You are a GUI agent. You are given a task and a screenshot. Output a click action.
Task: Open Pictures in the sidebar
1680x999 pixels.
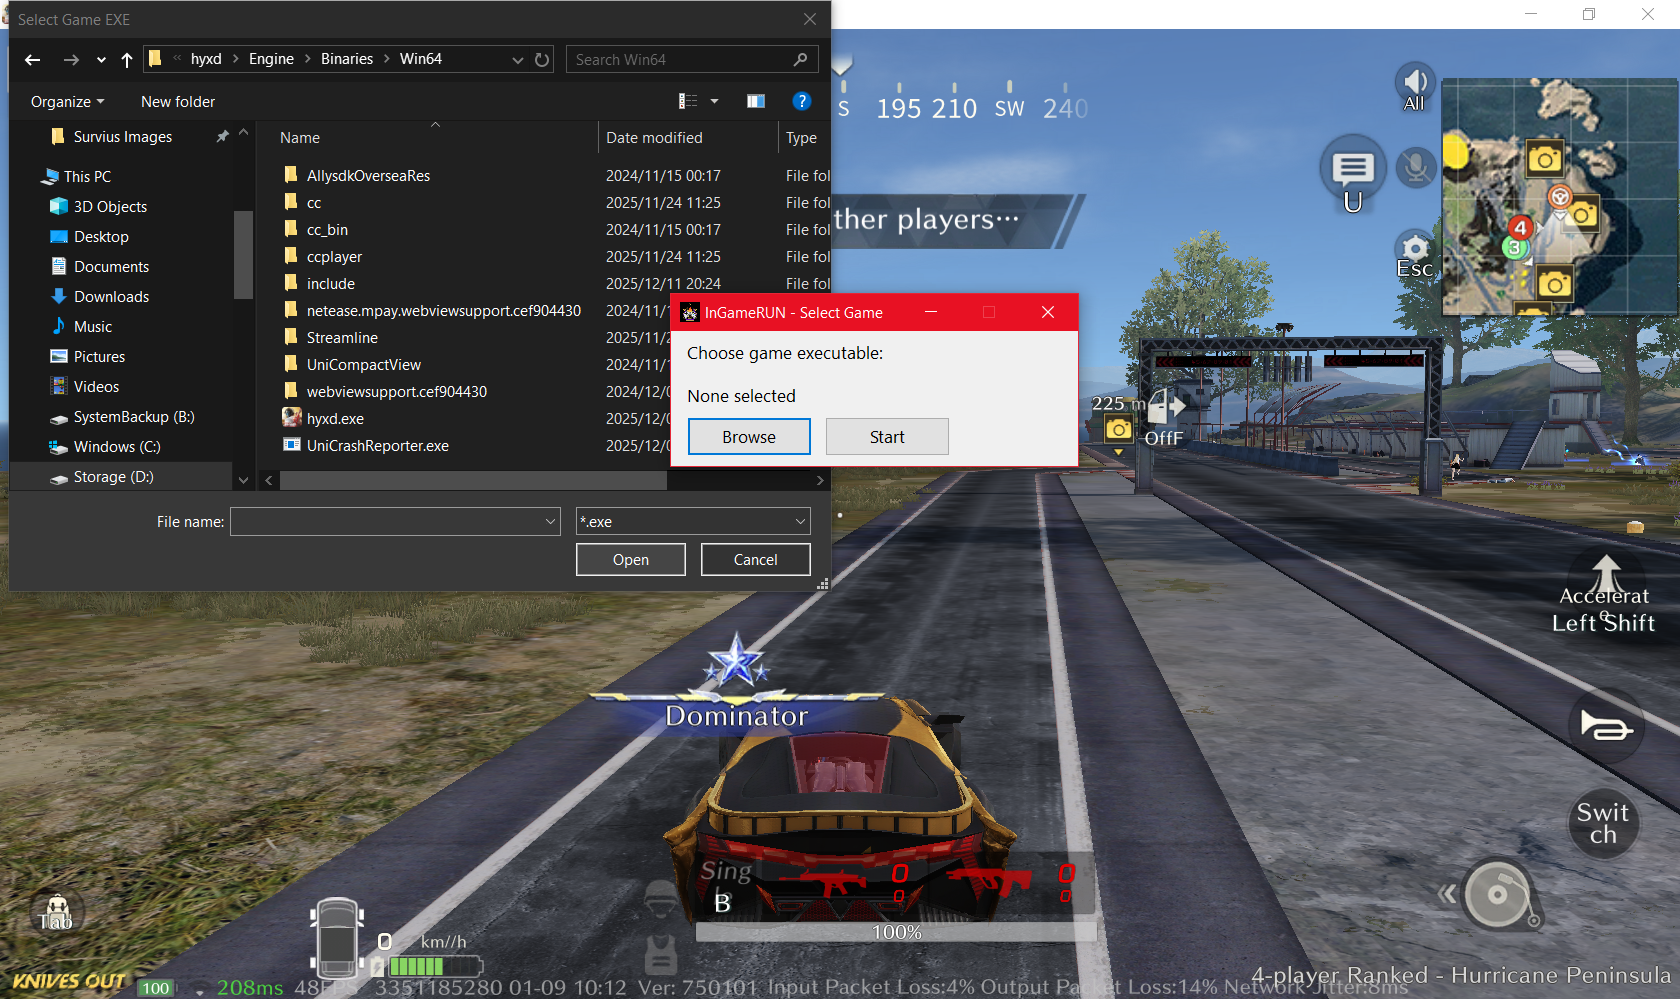click(99, 357)
